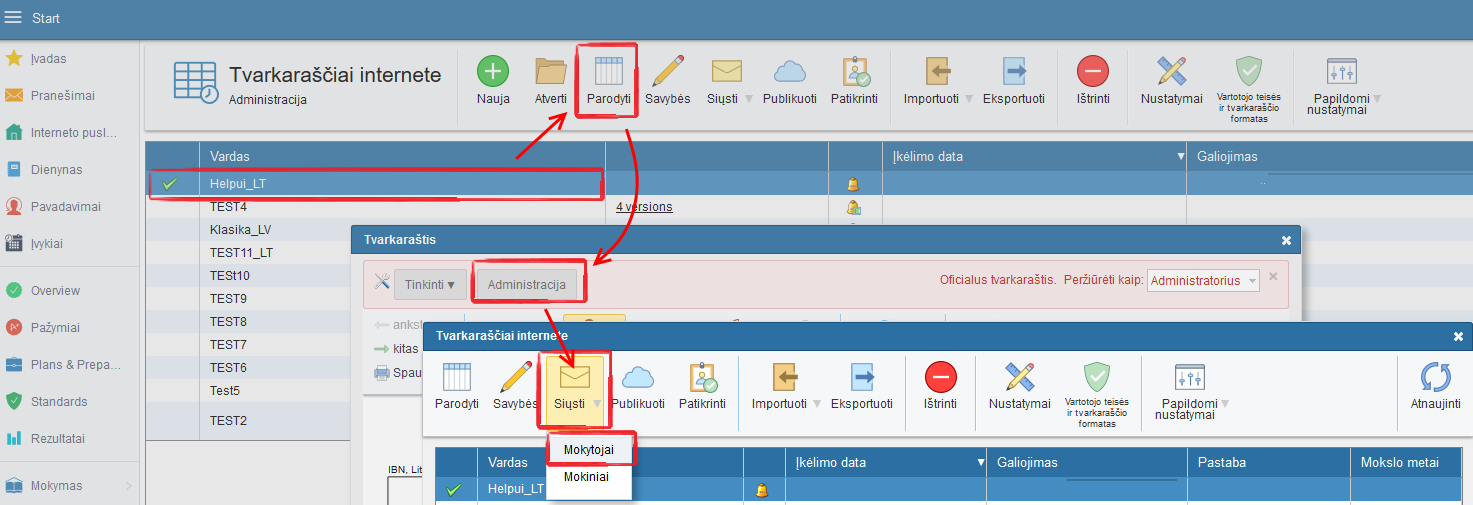Select the TEST9 row in the list

[x=228, y=298]
